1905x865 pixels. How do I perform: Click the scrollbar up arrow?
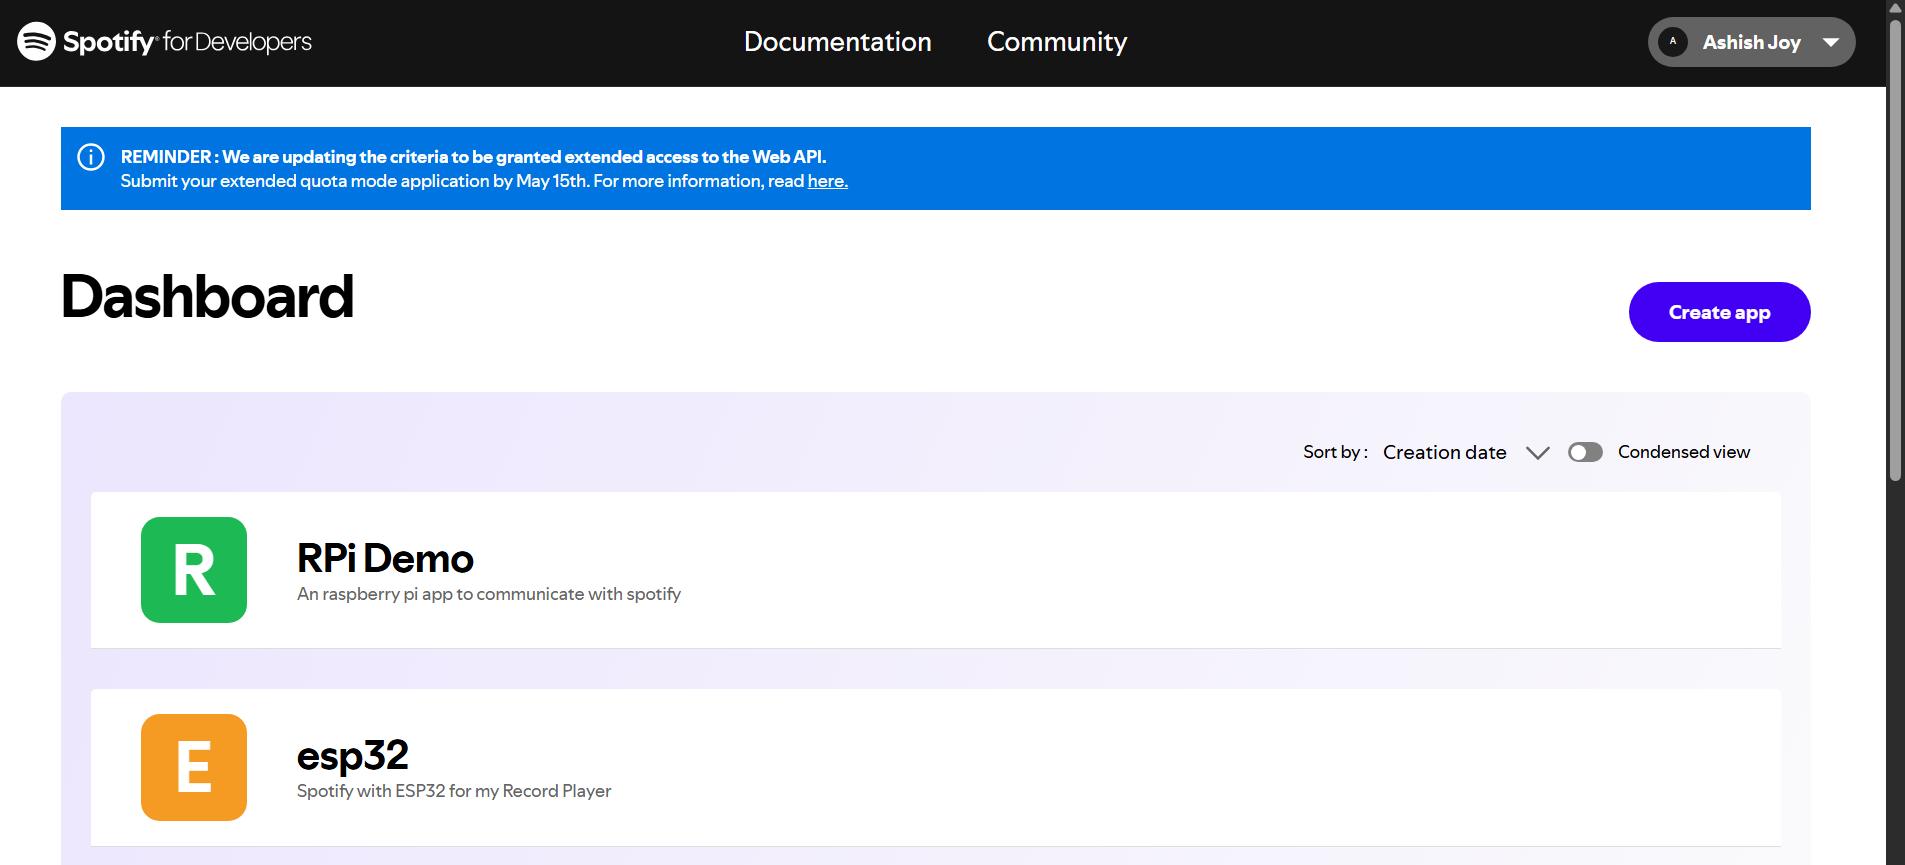click(x=1894, y=8)
